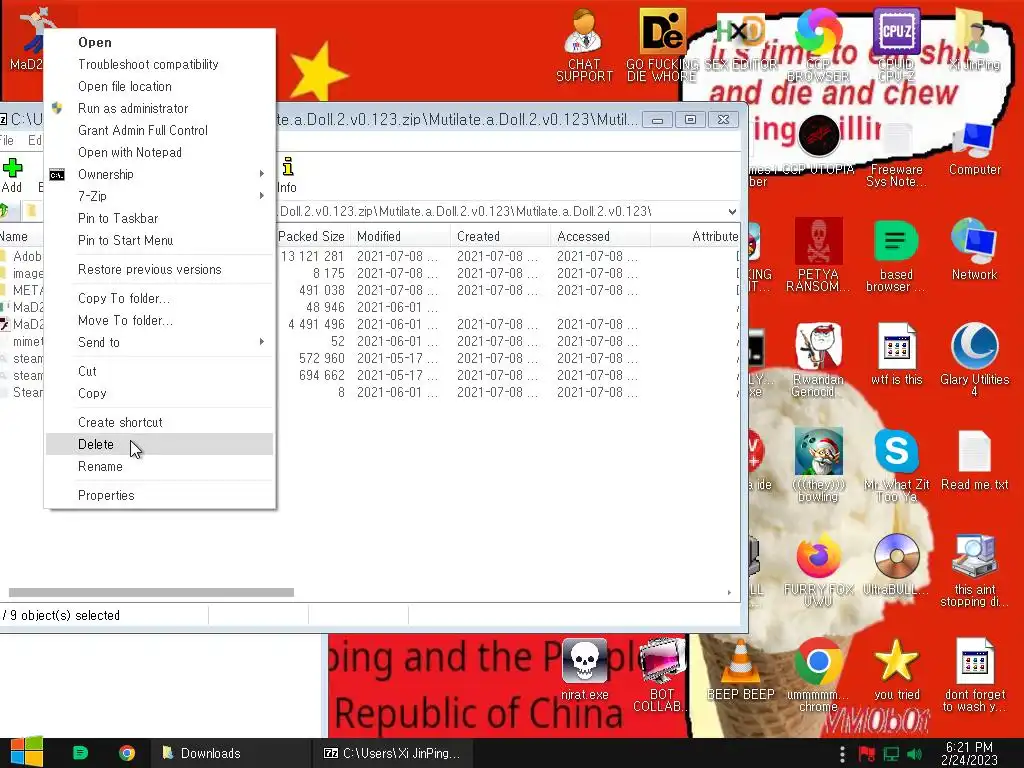The image size is (1024, 768).
Task: Click the volume tray icon
Action: (914, 754)
